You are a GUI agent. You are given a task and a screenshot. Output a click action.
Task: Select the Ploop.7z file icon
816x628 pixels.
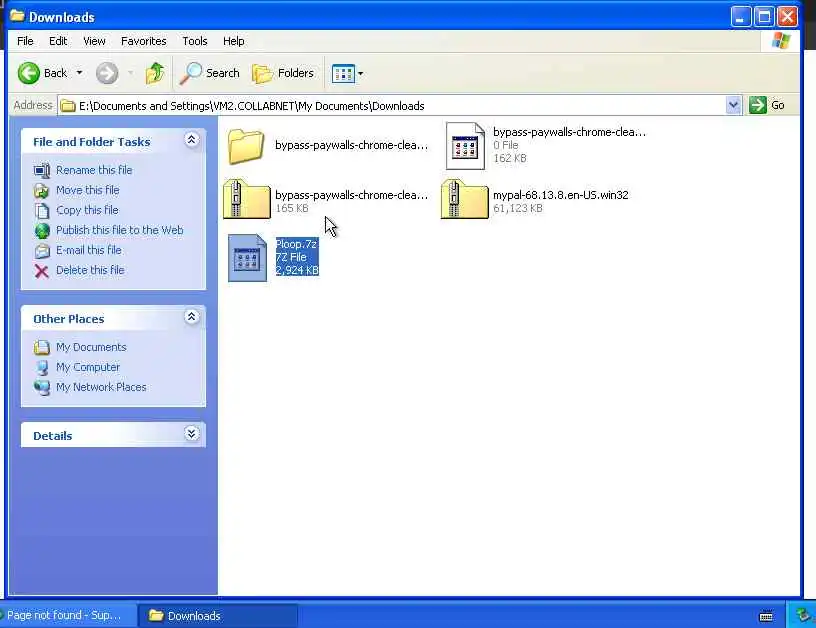click(x=248, y=258)
